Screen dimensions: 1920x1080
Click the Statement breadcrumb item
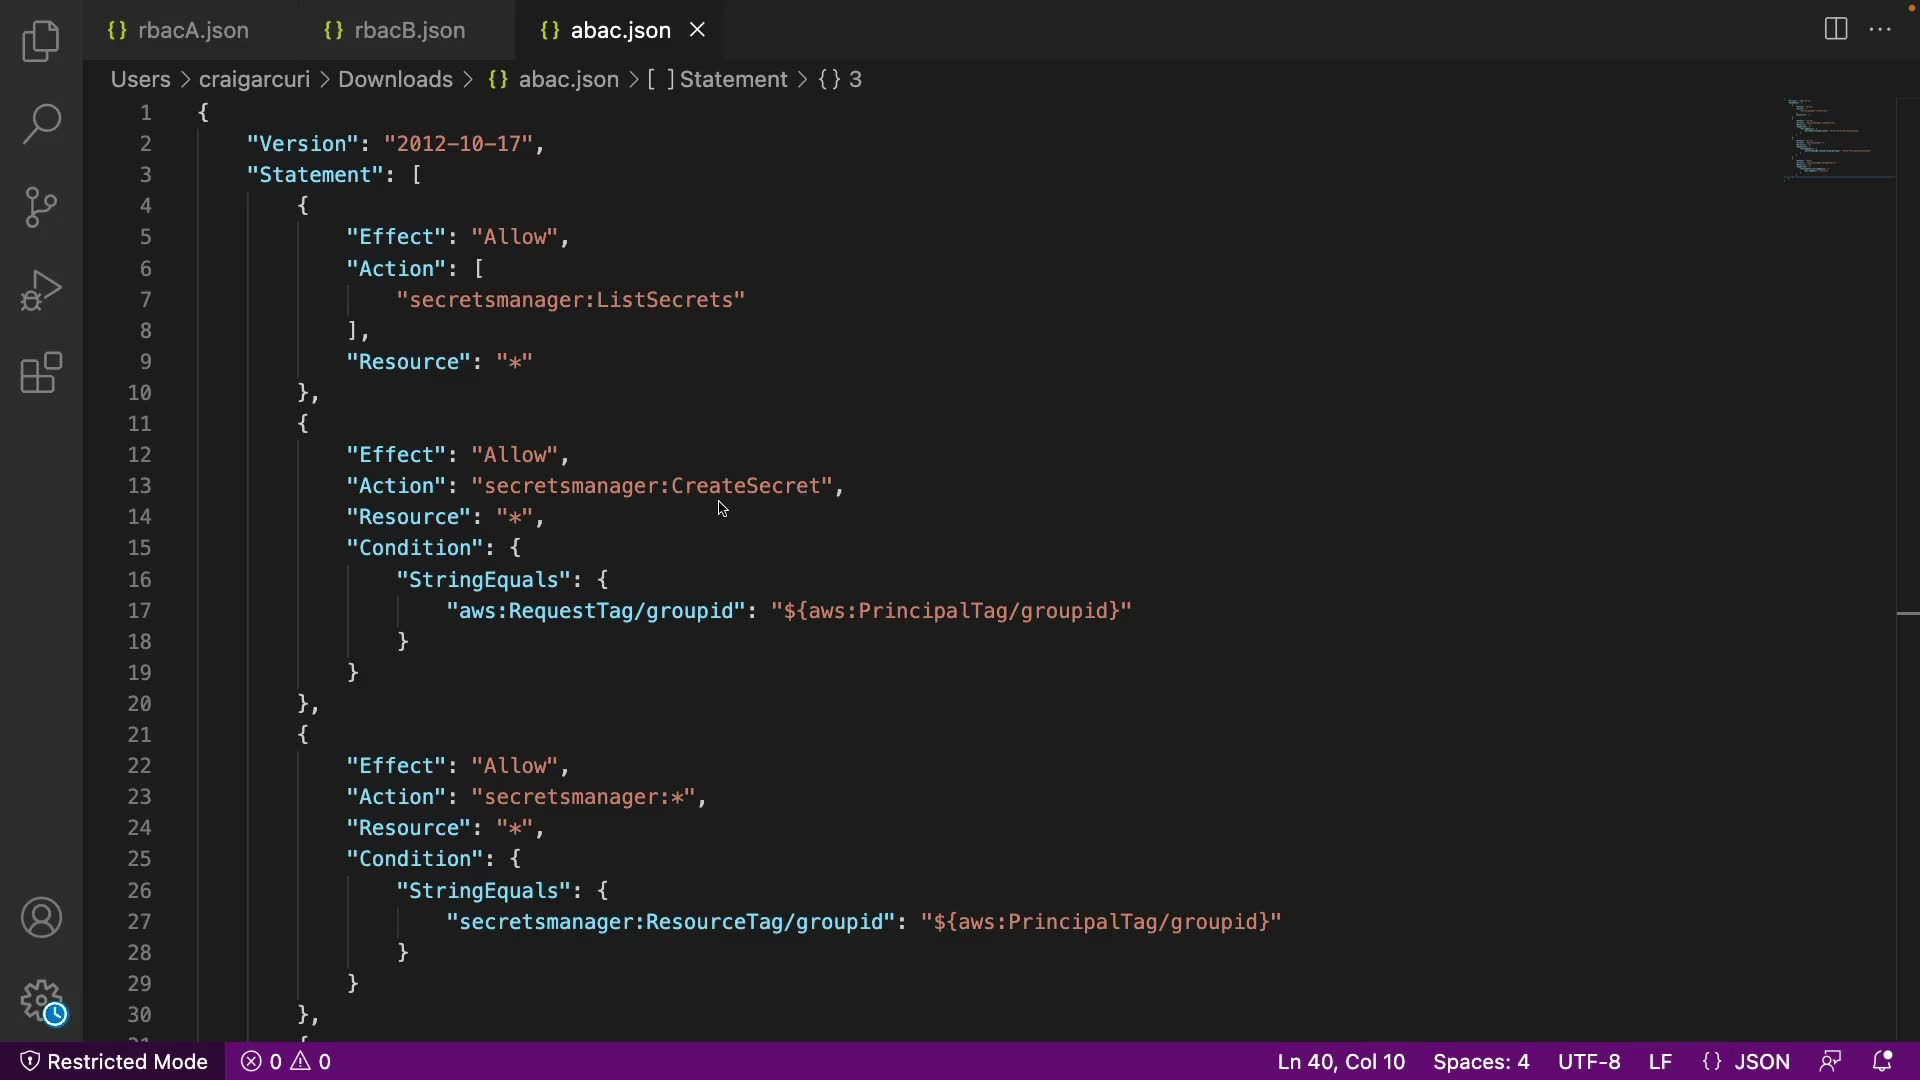click(x=733, y=79)
